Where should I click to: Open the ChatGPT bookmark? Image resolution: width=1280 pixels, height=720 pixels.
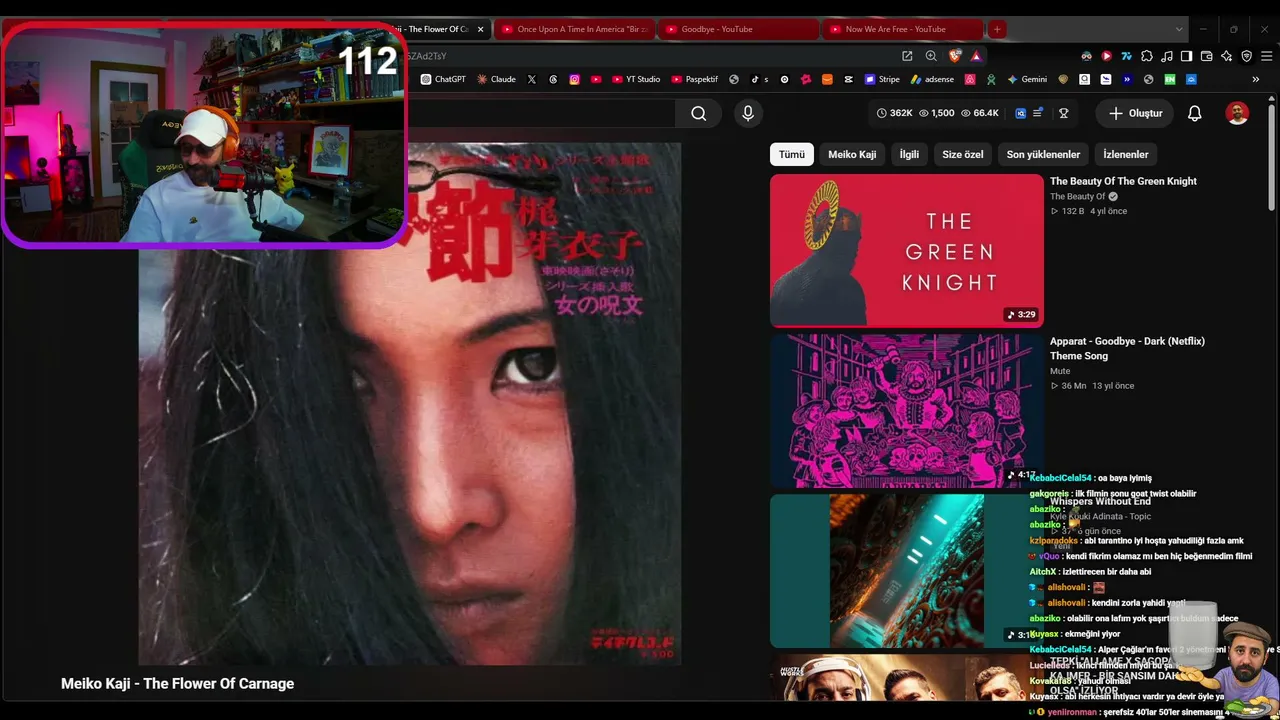click(443, 79)
